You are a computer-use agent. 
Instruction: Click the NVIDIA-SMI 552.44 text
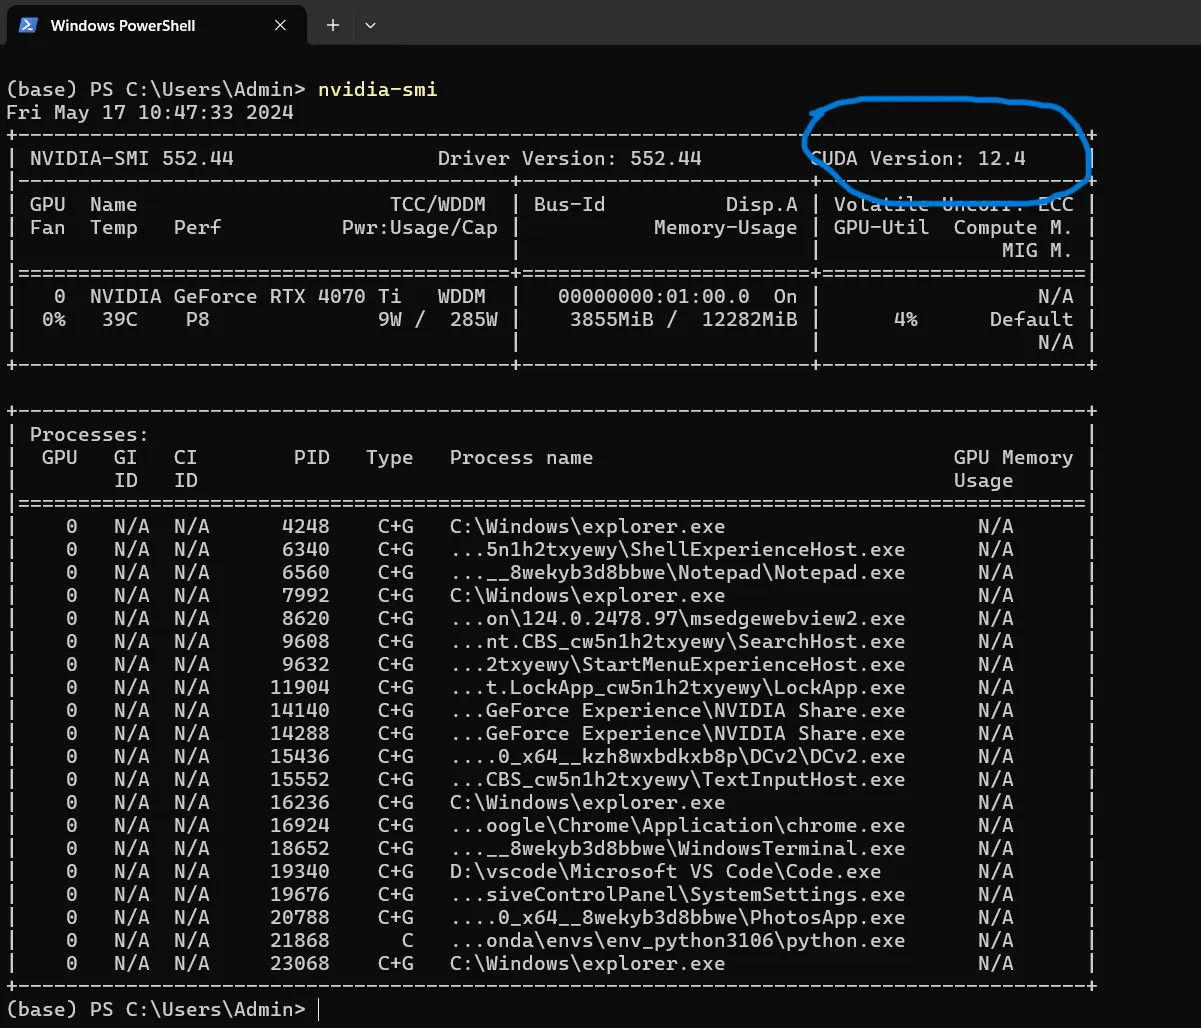pyautogui.click(x=132, y=158)
